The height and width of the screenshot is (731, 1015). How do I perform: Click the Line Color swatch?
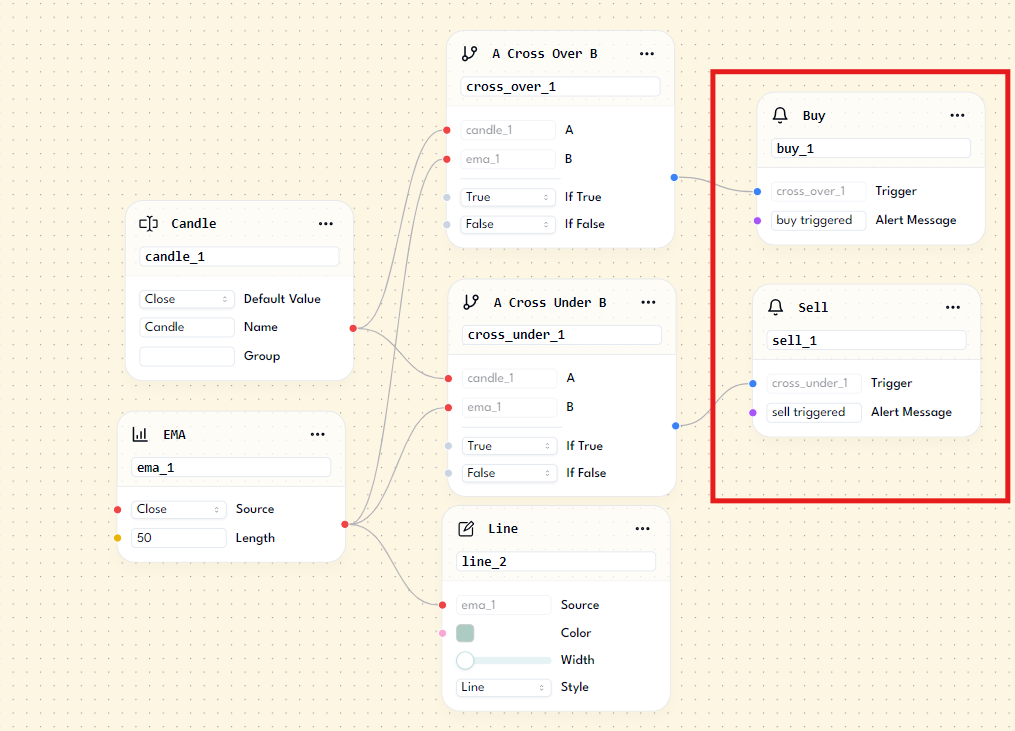(x=465, y=633)
